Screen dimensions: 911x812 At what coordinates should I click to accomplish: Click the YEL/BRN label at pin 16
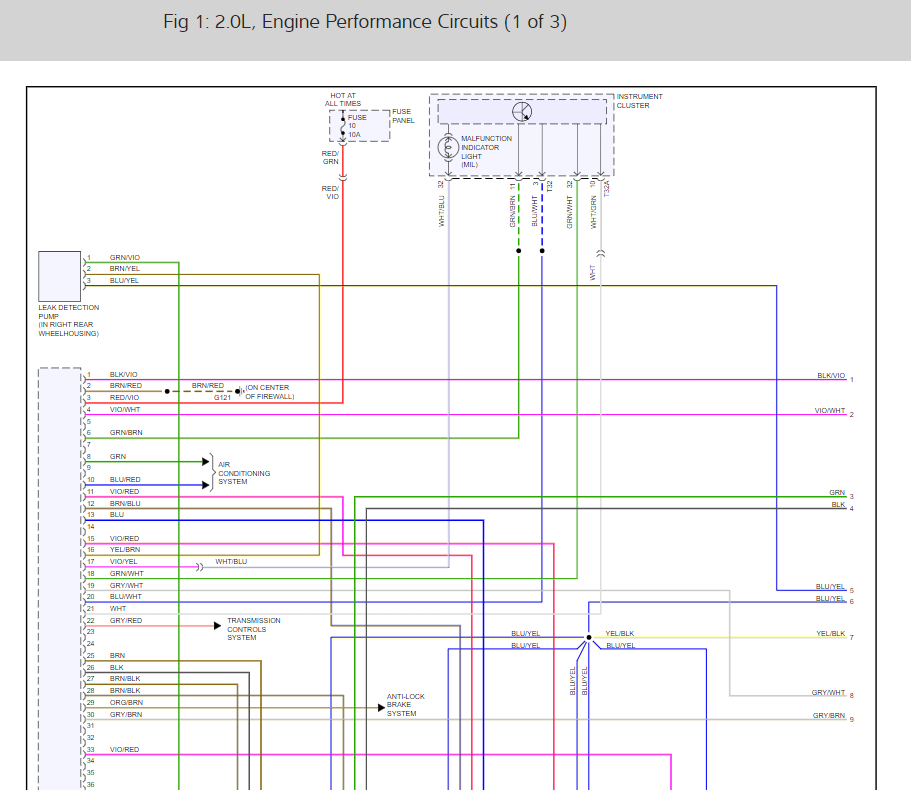(125, 549)
